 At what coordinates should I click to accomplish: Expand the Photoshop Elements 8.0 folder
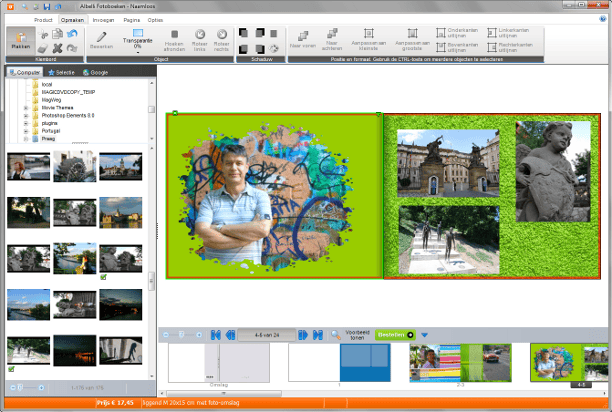click(26, 116)
